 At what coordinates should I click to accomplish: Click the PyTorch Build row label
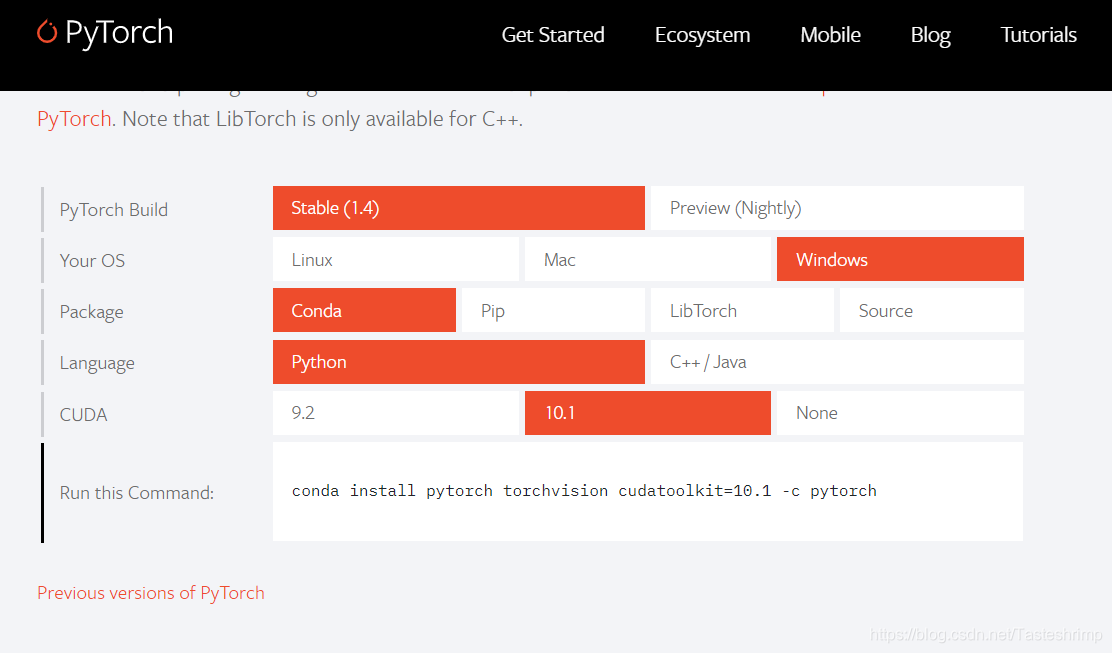[113, 210]
